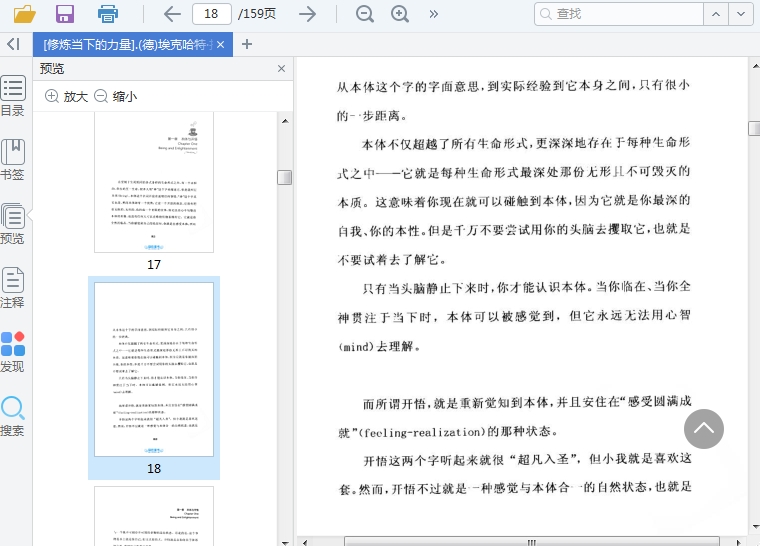Click the thumbnail panel scrollbar handle
This screenshot has height=546, width=760.
tap(285, 177)
